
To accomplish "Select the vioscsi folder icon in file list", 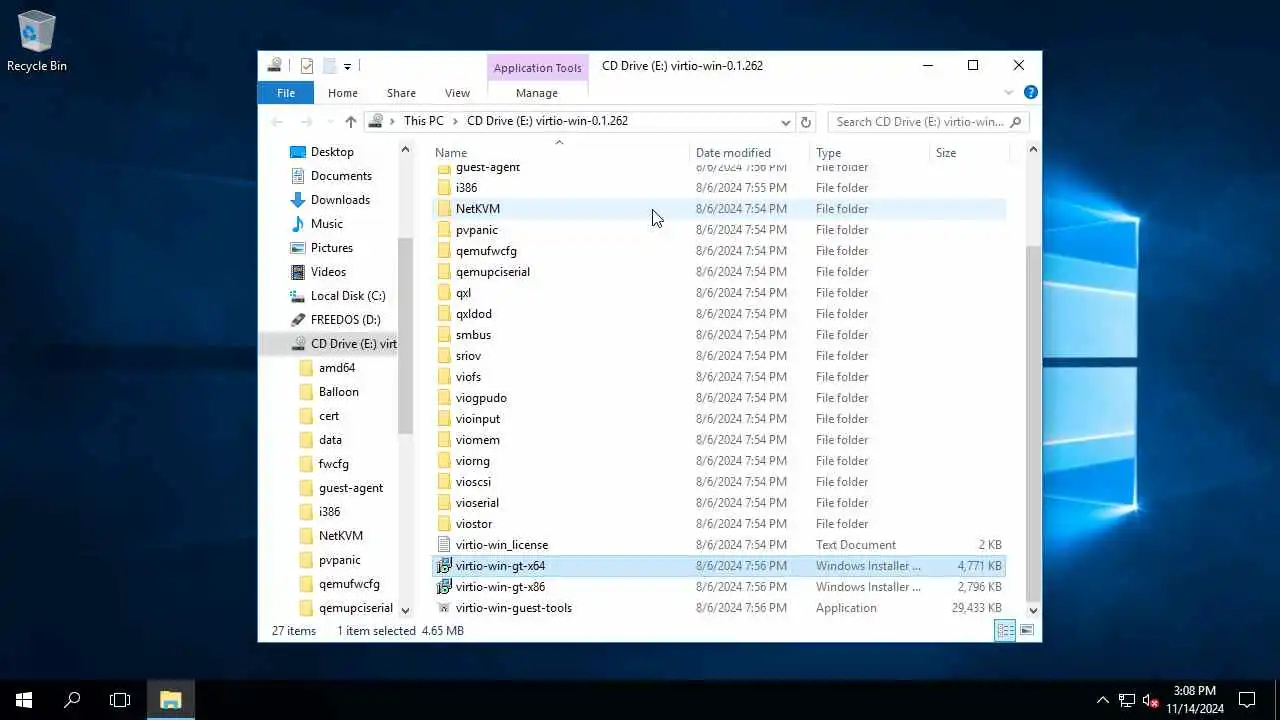I will click(444, 482).
